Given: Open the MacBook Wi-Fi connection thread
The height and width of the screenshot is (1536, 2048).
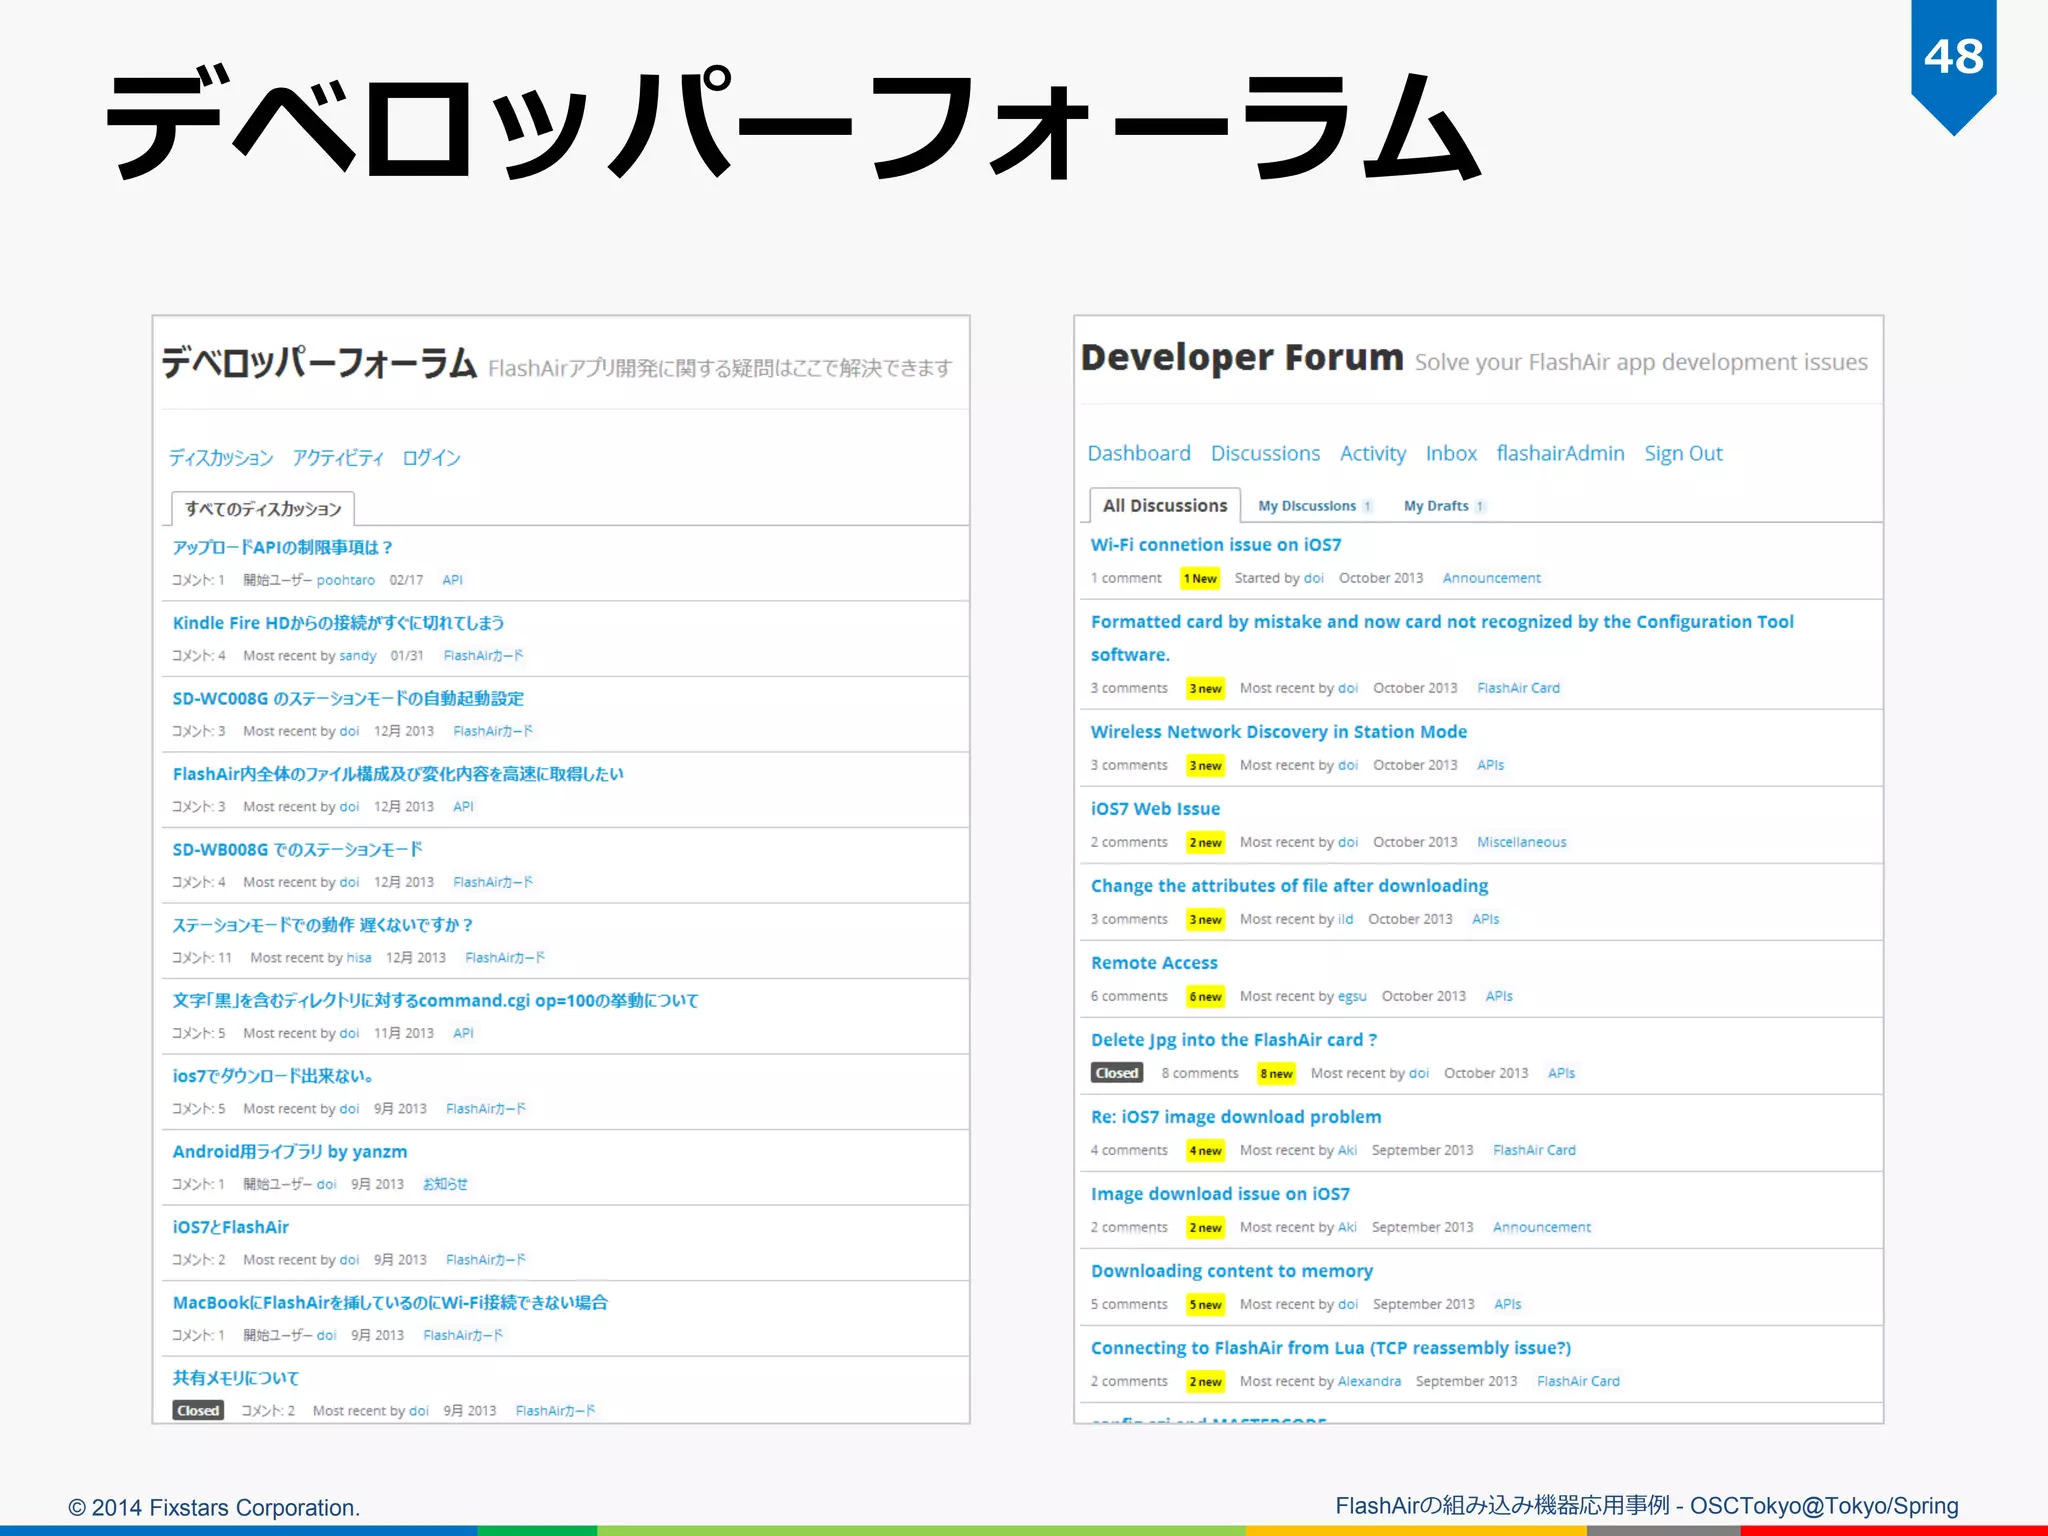Looking at the screenshot, I should click(390, 1302).
